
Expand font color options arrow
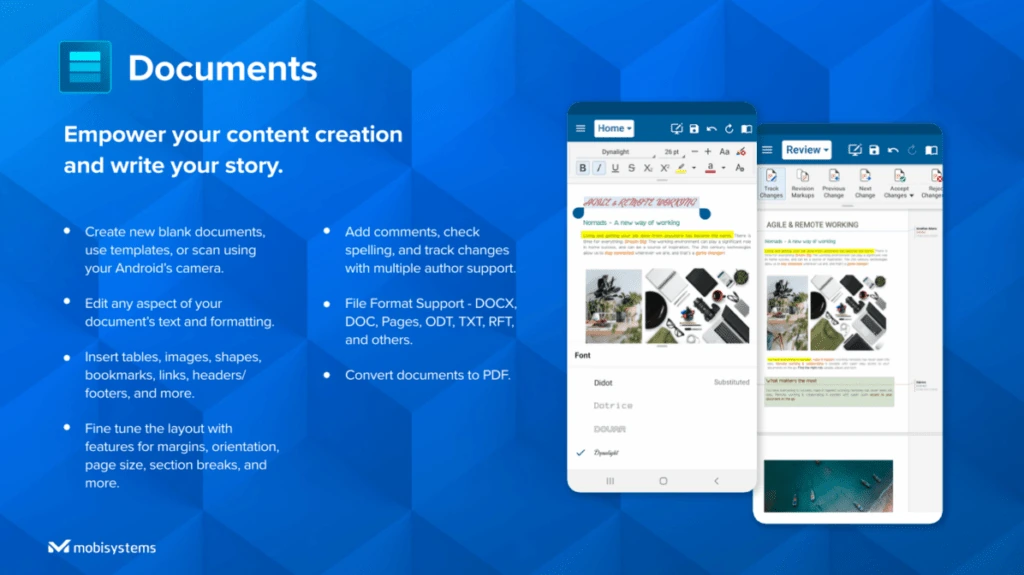coord(724,168)
